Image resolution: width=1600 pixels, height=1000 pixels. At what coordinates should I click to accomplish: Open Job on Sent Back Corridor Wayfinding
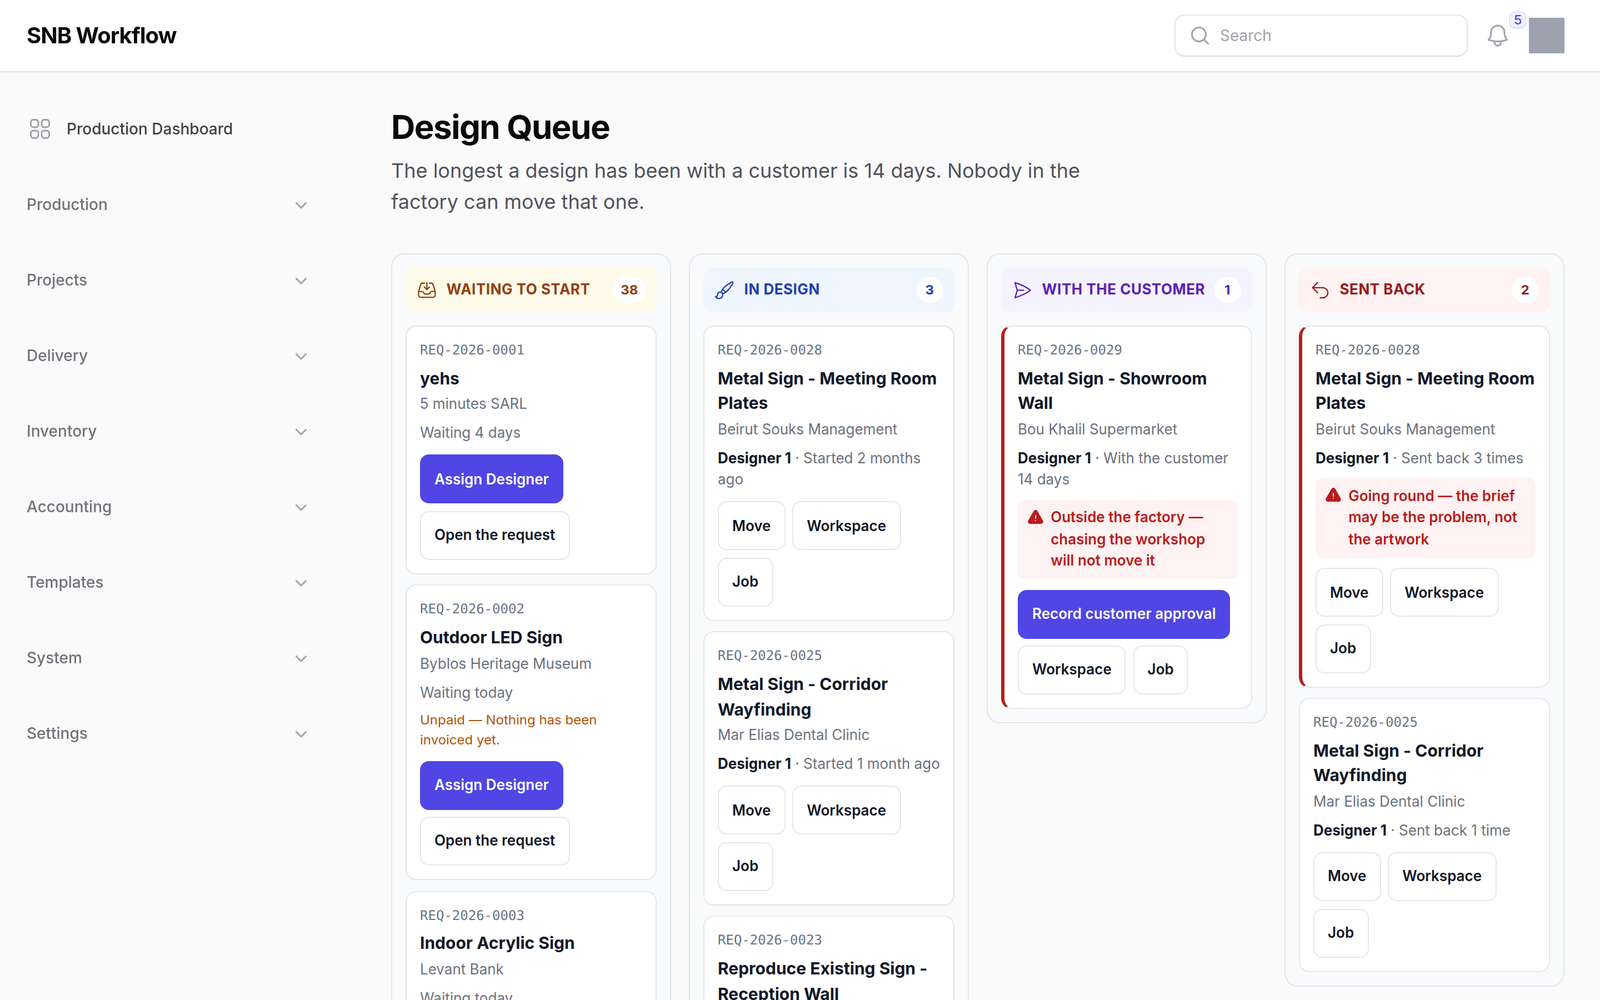[1341, 933]
